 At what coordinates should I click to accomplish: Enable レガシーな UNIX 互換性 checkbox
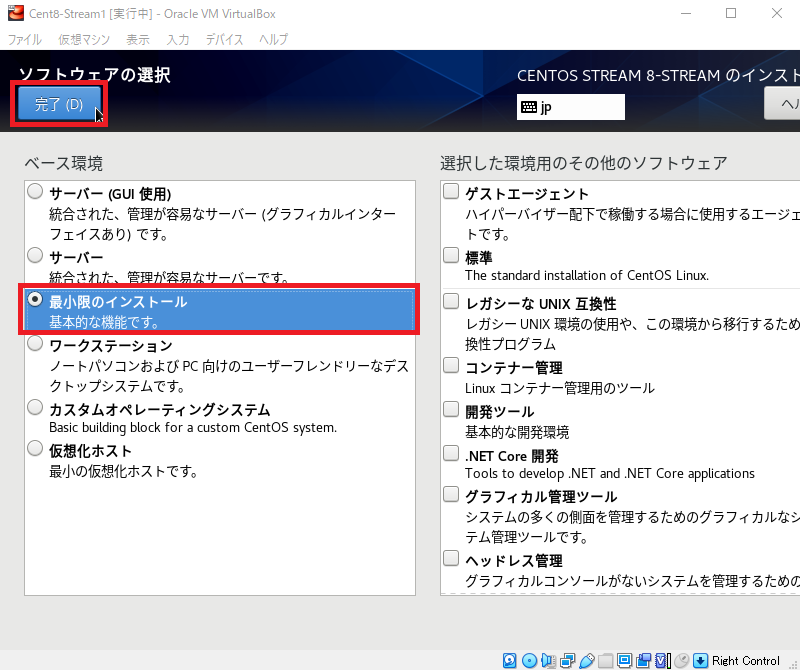(451, 301)
